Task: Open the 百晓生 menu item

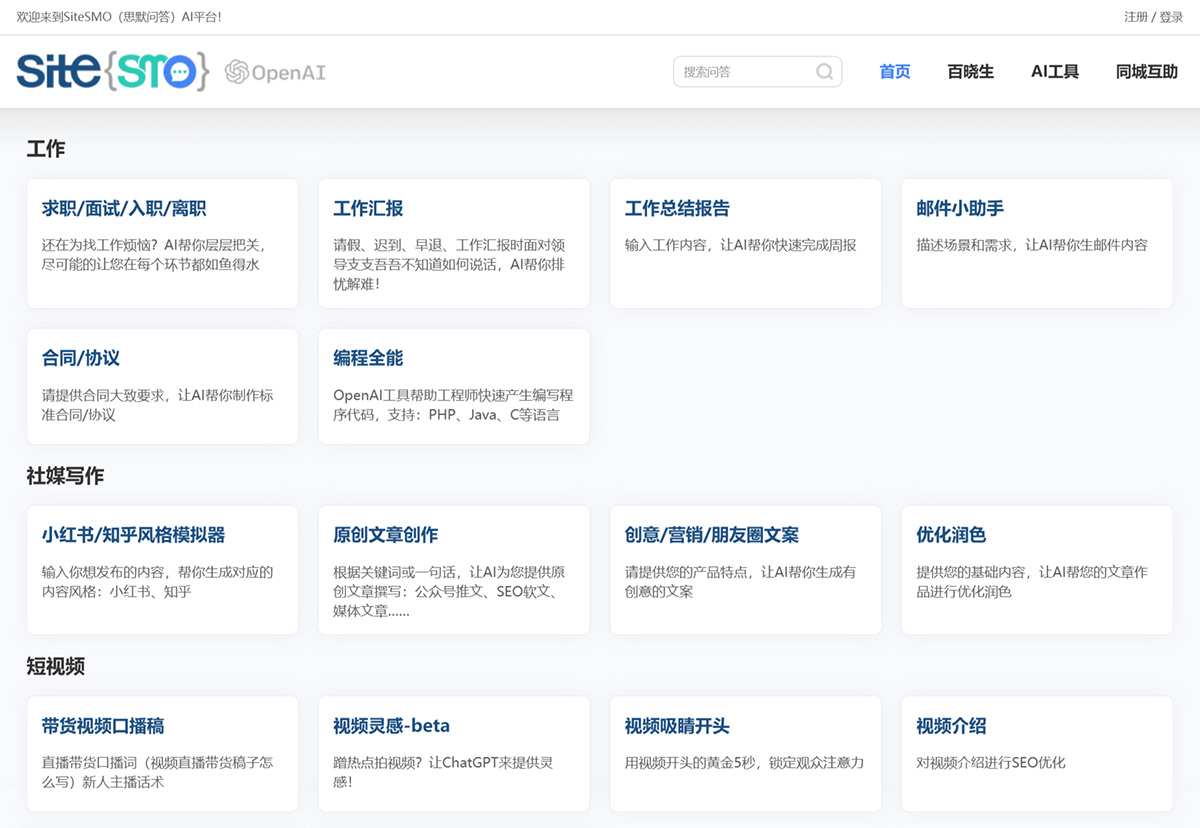Action: 969,71
